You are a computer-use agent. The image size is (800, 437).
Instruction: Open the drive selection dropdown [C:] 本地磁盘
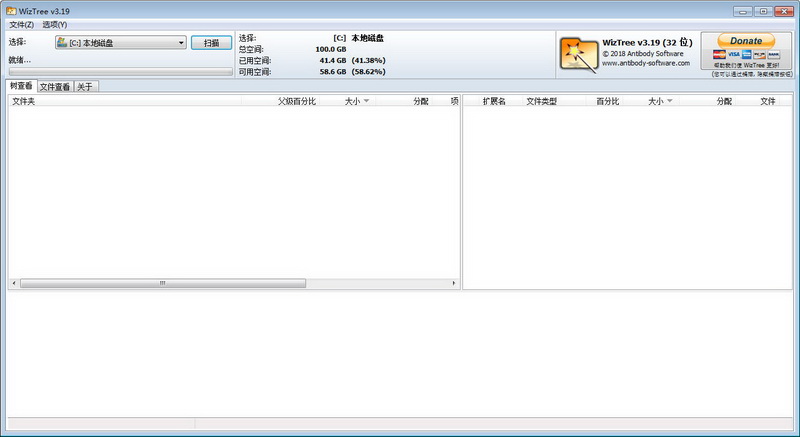[x=121, y=43]
